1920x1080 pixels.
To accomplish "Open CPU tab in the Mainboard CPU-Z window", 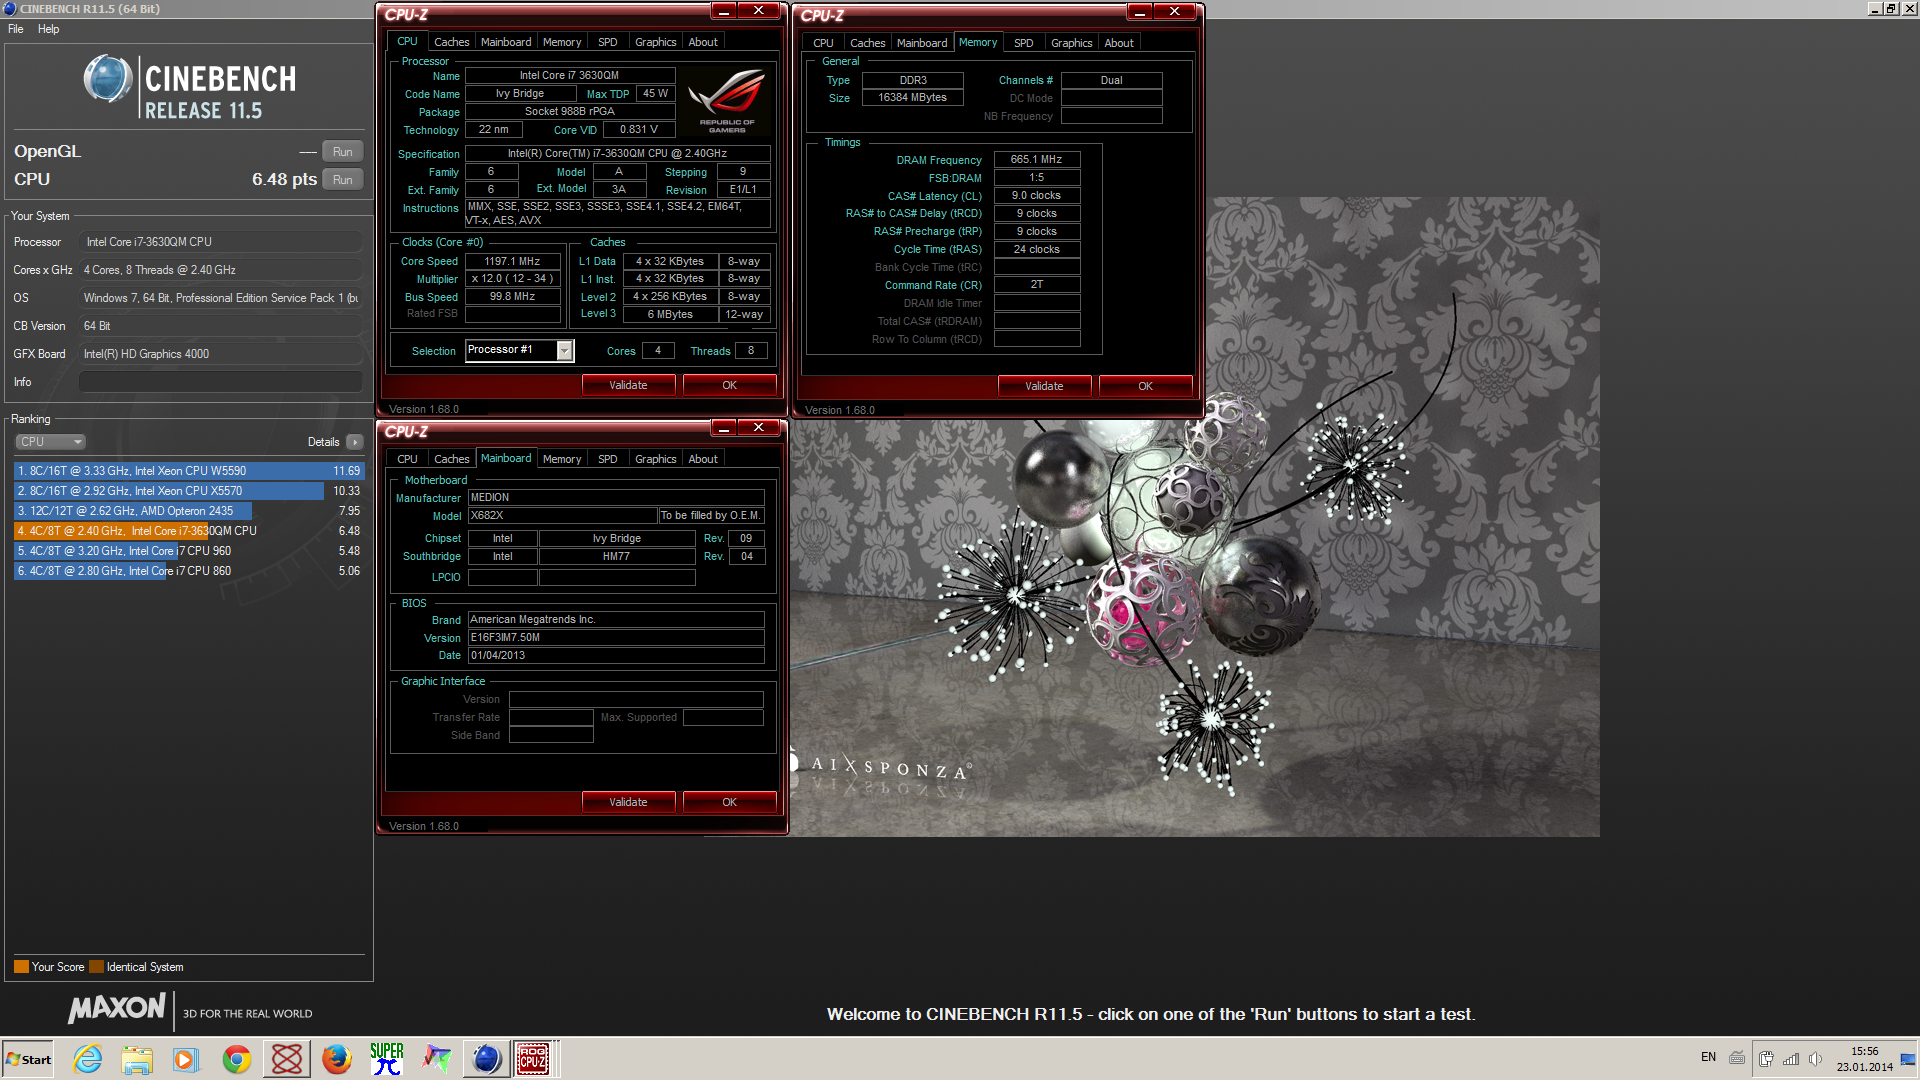I will (x=407, y=459).
